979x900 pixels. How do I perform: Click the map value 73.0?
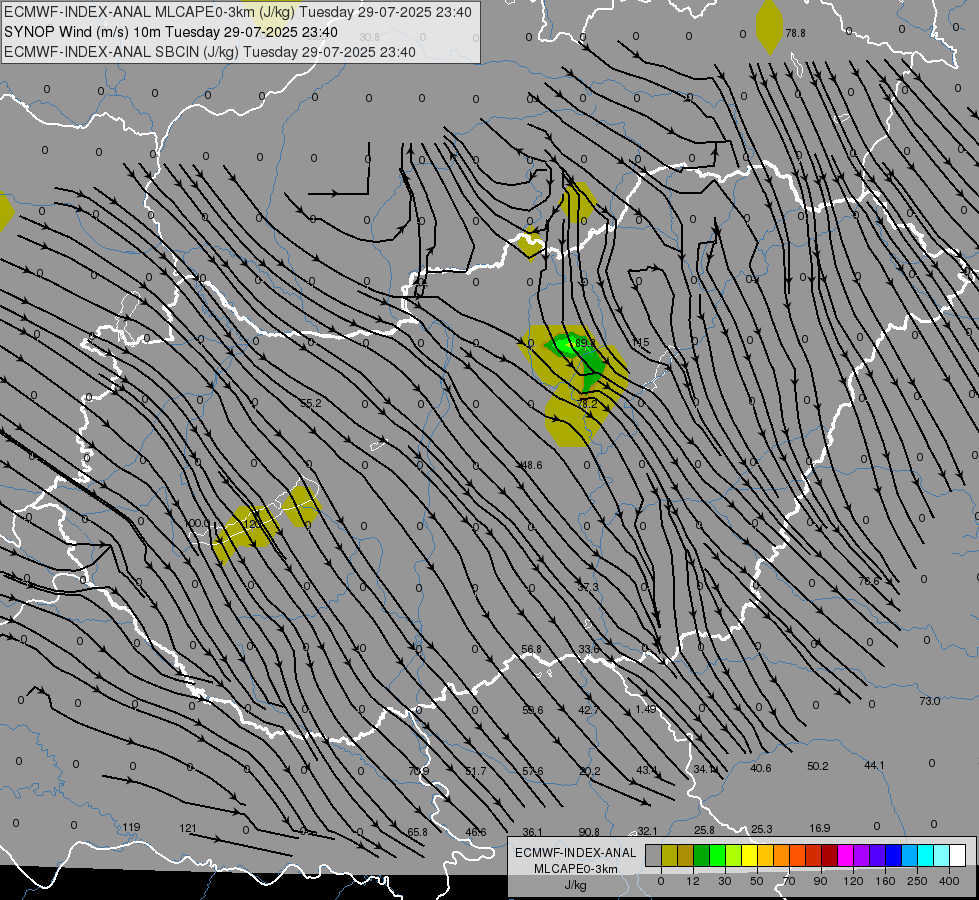click(930, 701)
